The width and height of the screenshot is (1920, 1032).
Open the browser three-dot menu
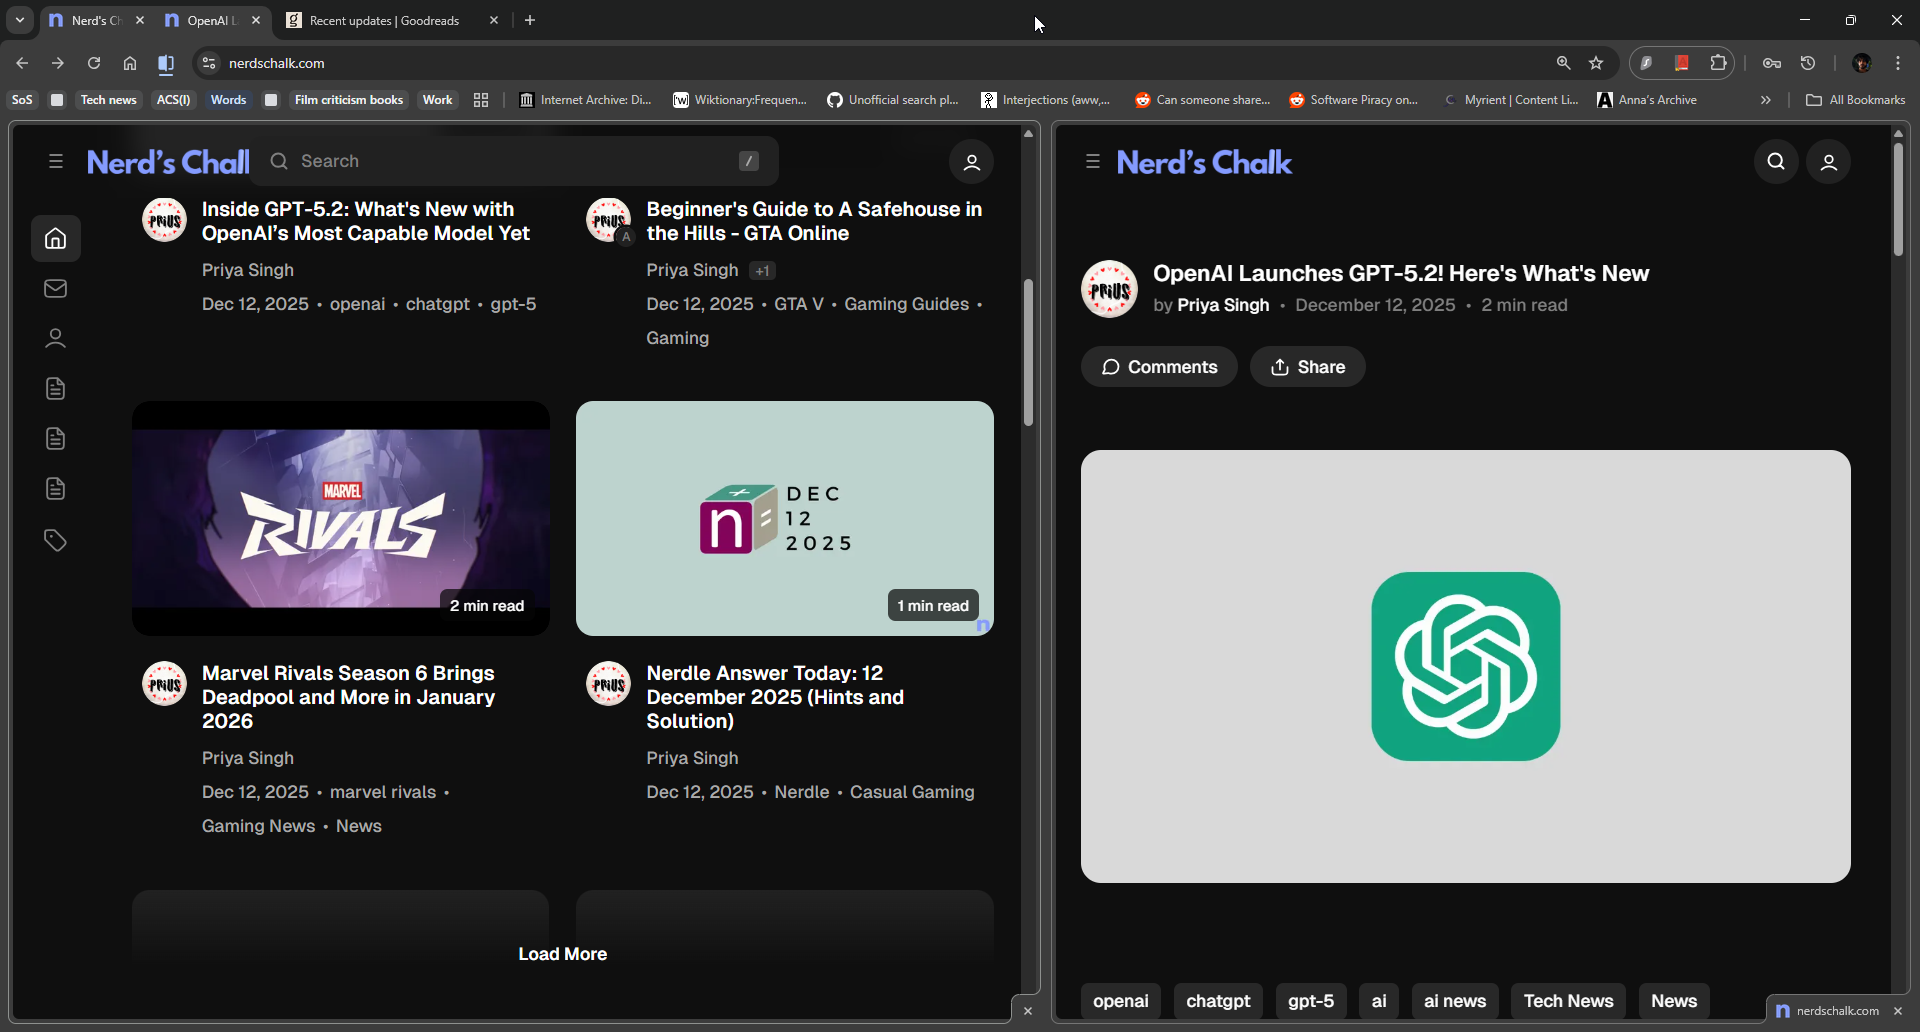coord(1898,63)
